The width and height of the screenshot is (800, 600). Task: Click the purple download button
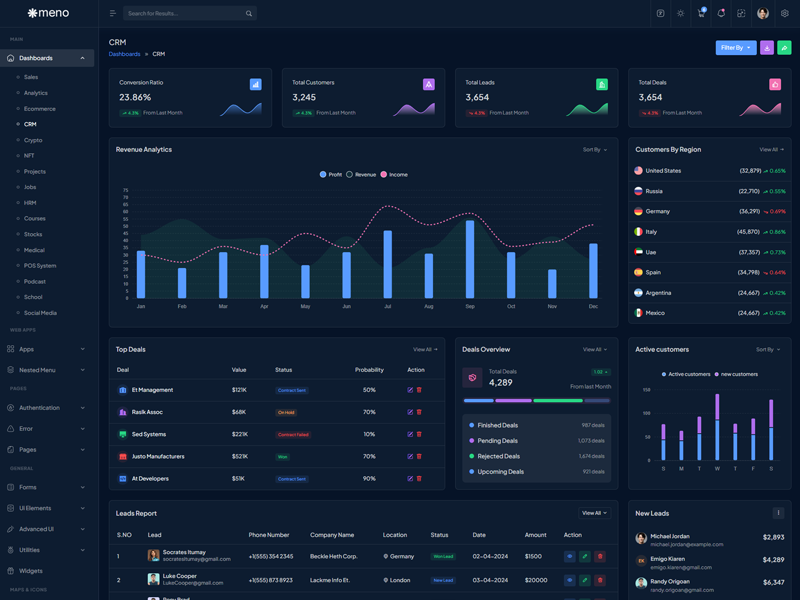767,47
